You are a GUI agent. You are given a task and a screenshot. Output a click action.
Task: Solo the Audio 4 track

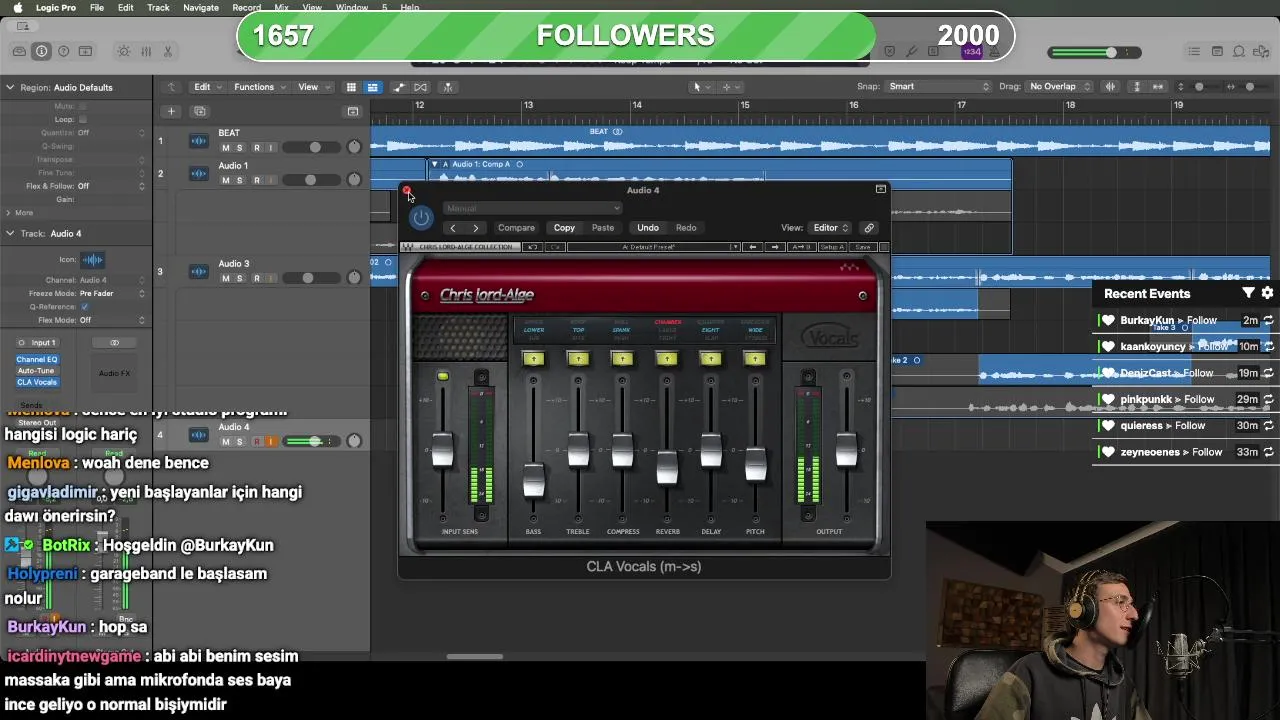tap(239, 442)
